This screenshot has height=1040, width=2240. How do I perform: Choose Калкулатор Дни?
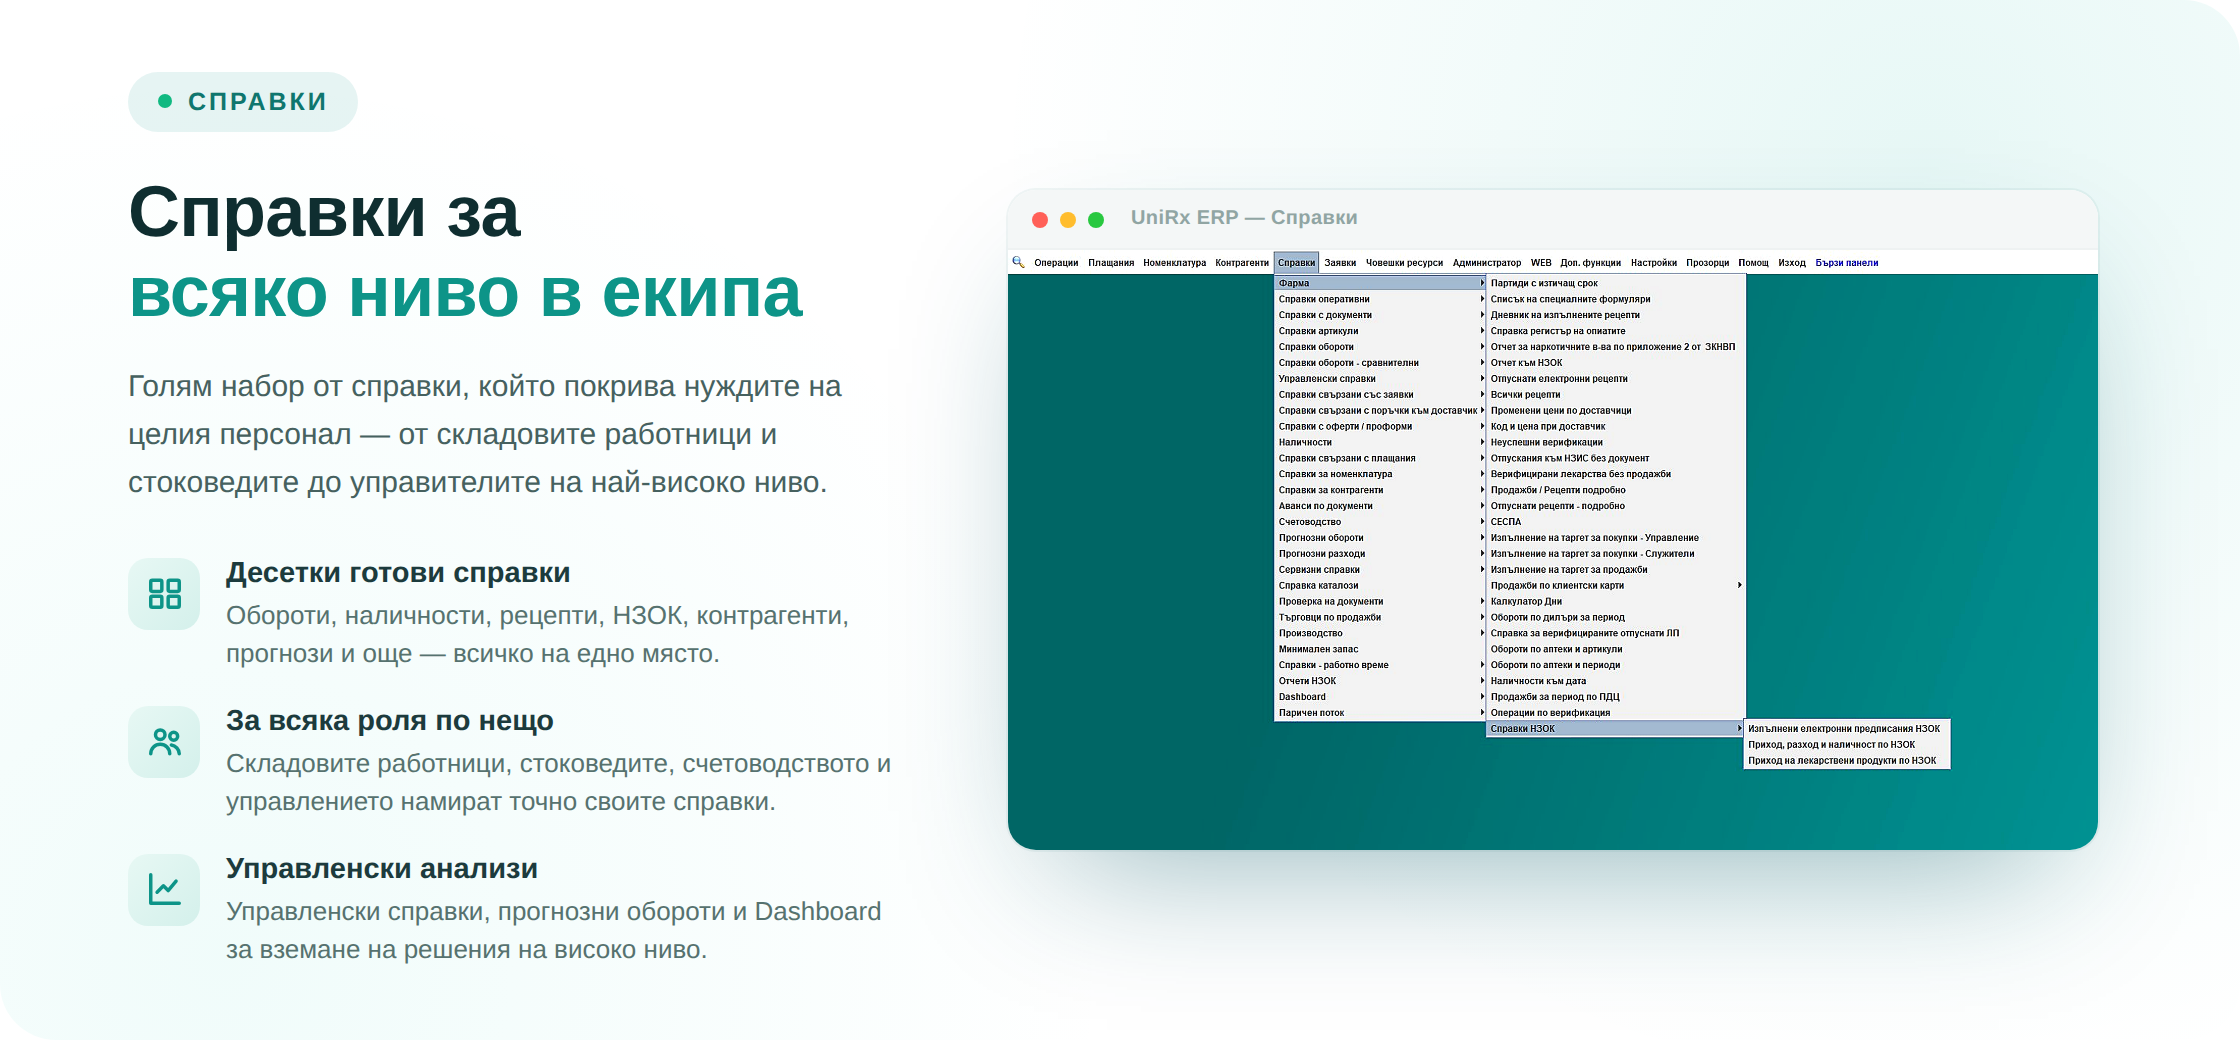pos(1616,602)
